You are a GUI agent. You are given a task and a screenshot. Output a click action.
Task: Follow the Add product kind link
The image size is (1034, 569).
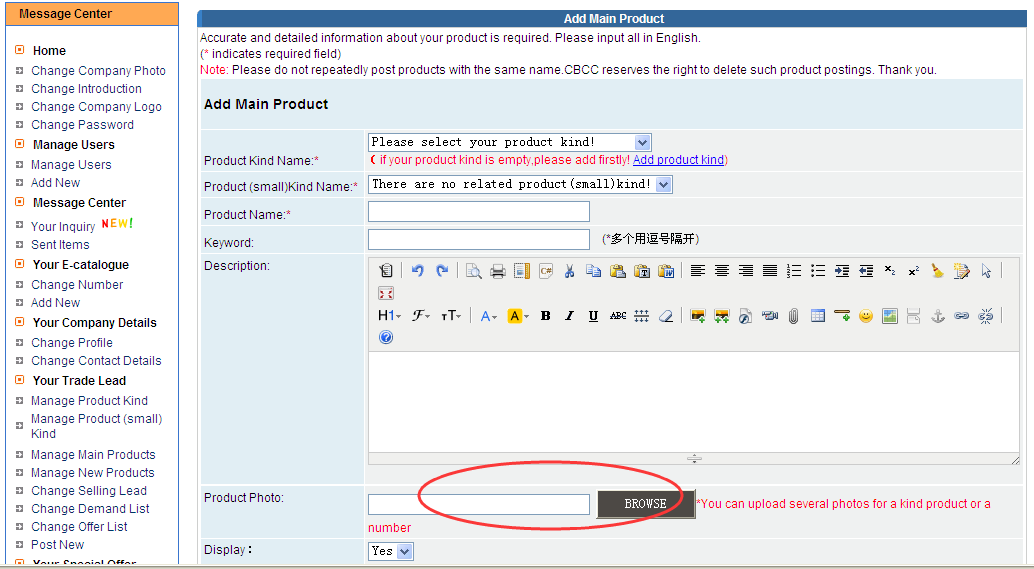[678, 160]
